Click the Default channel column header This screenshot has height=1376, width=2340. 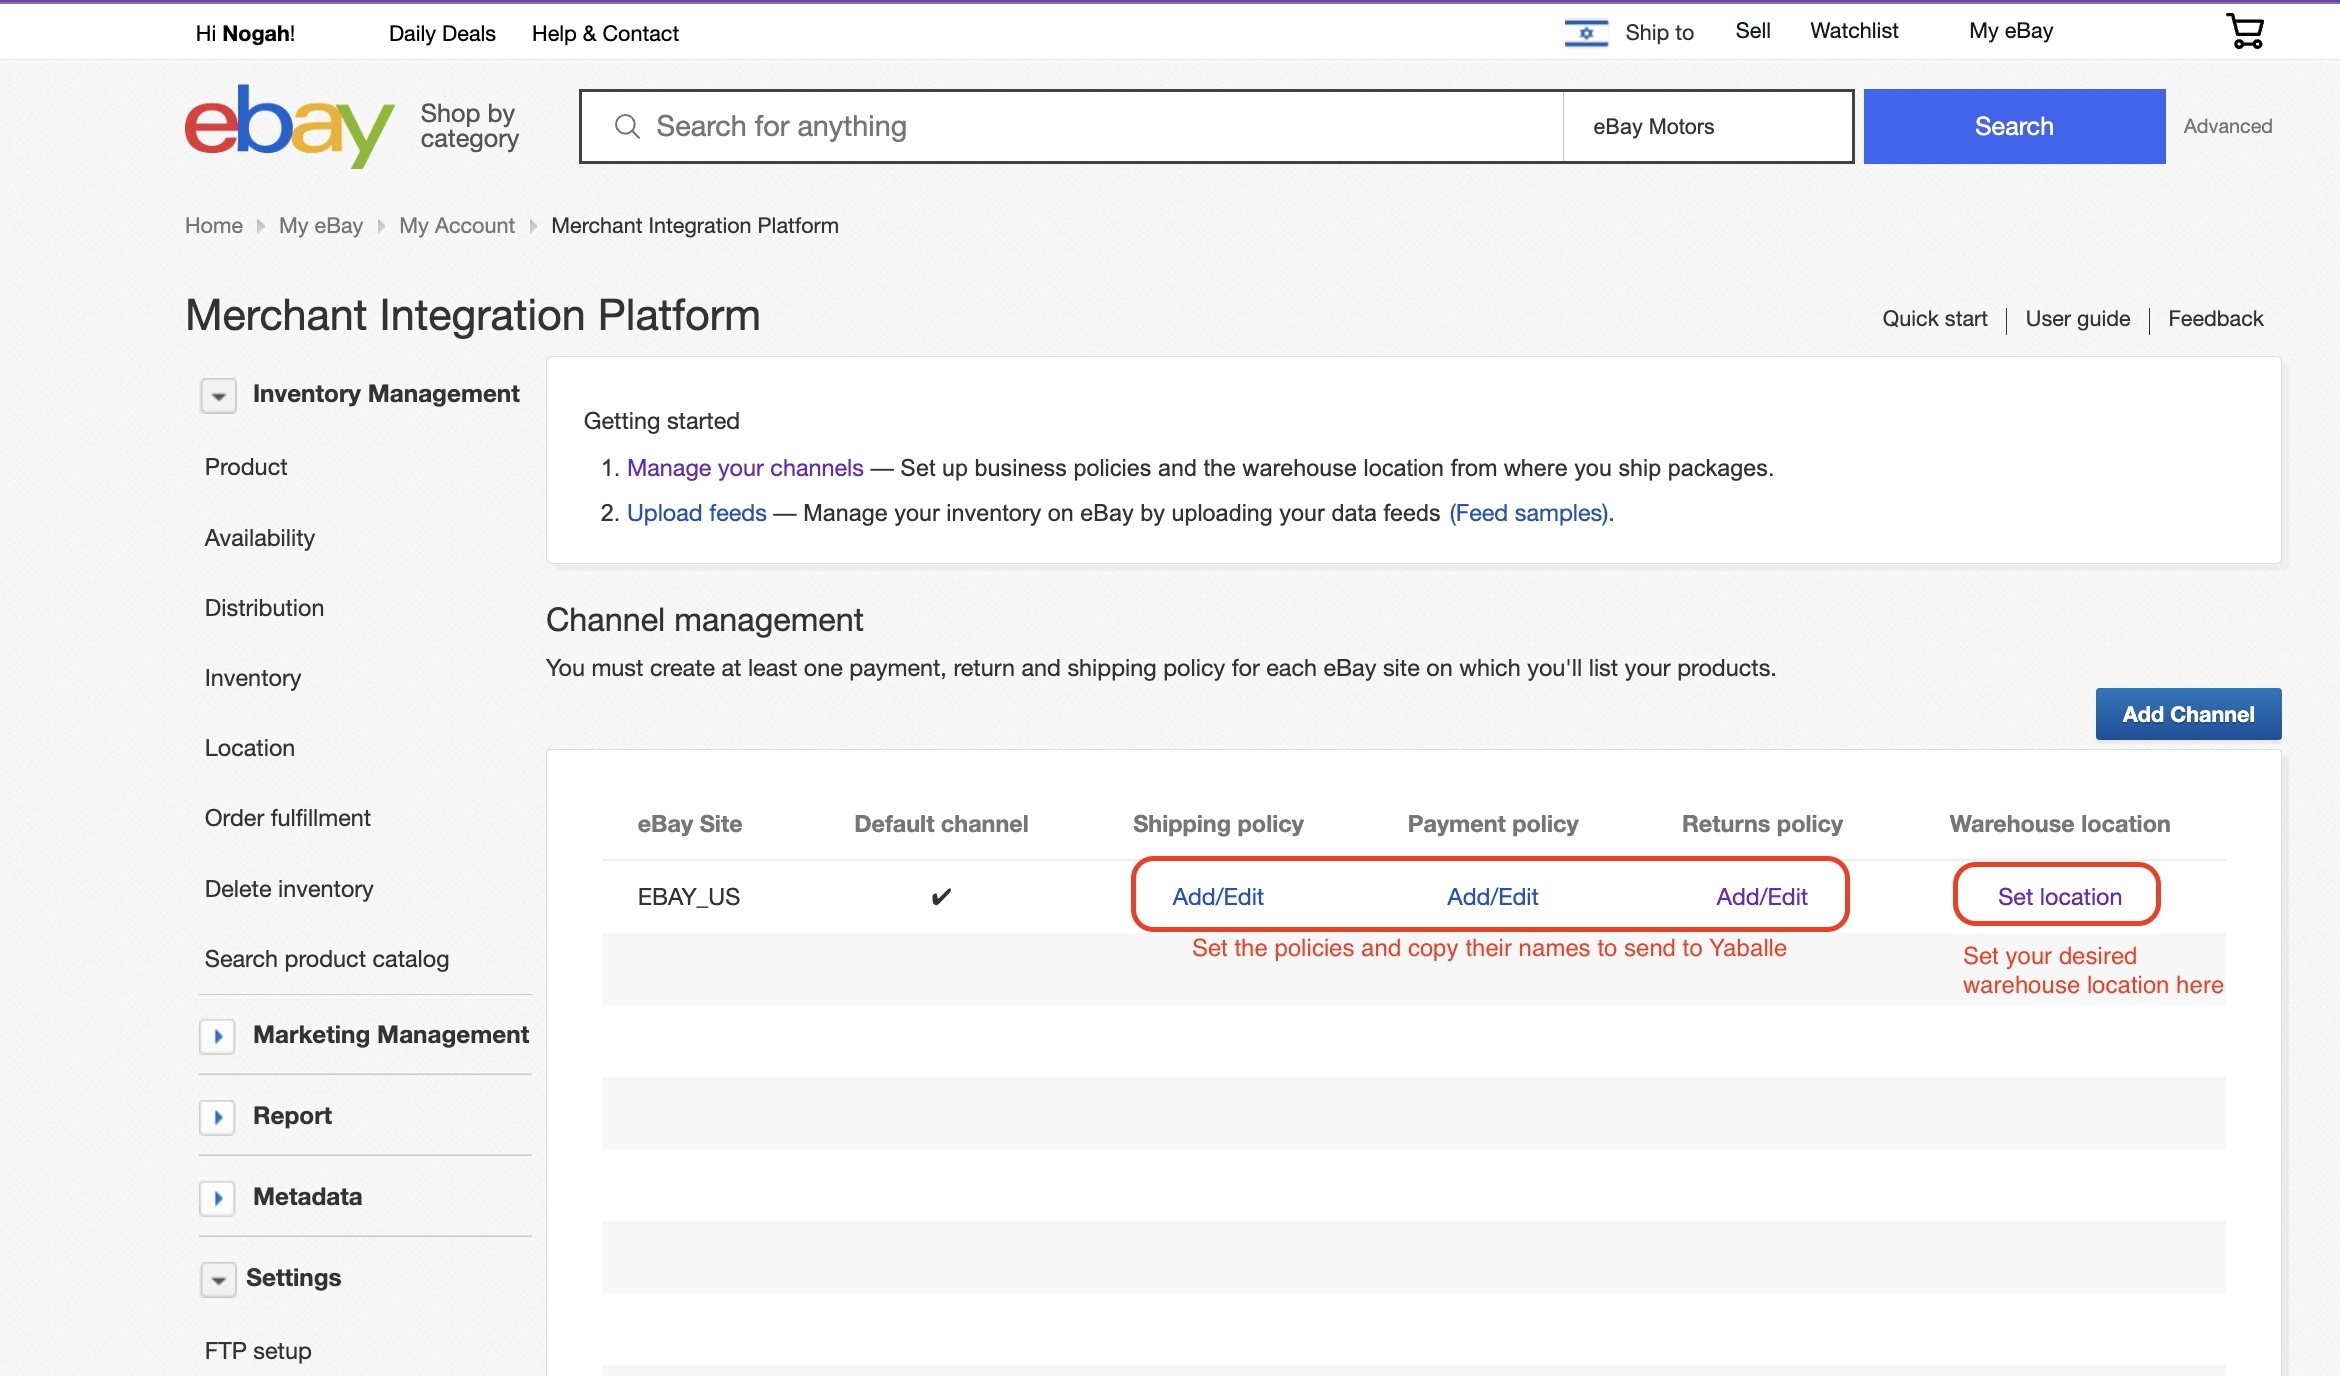tap(941, 824)
